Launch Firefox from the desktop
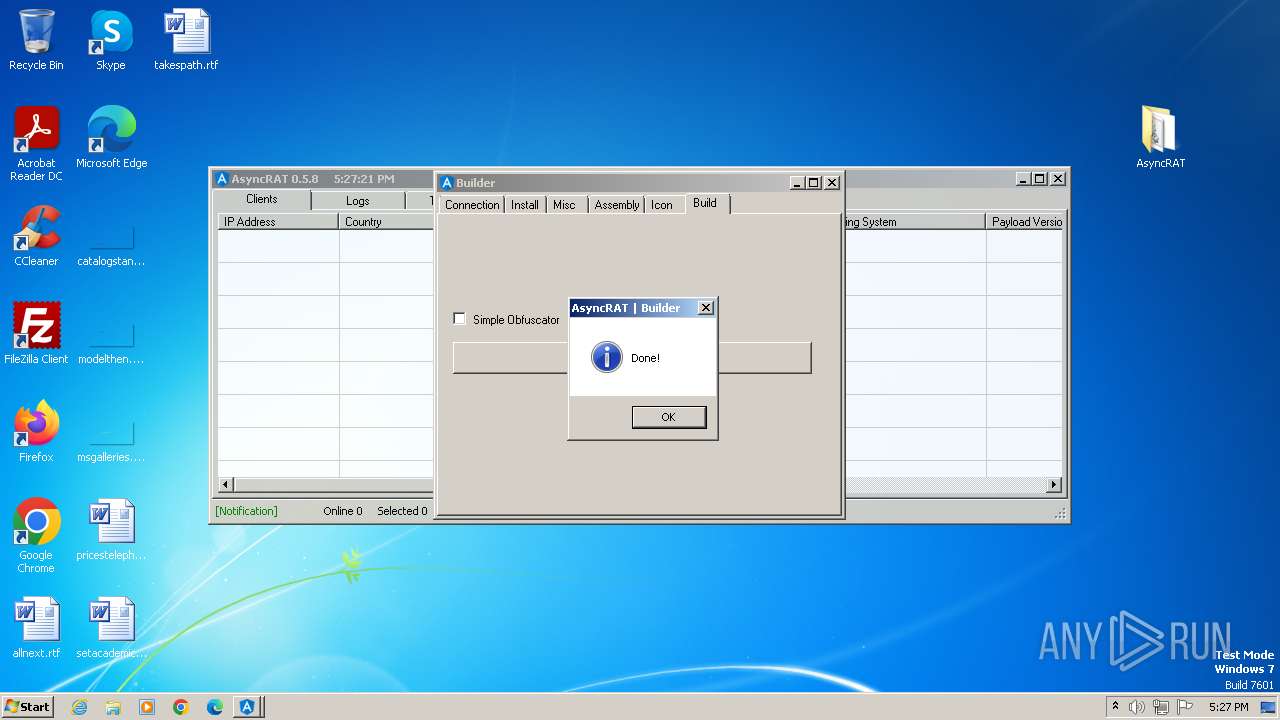1280x720 pixels. 36,432
